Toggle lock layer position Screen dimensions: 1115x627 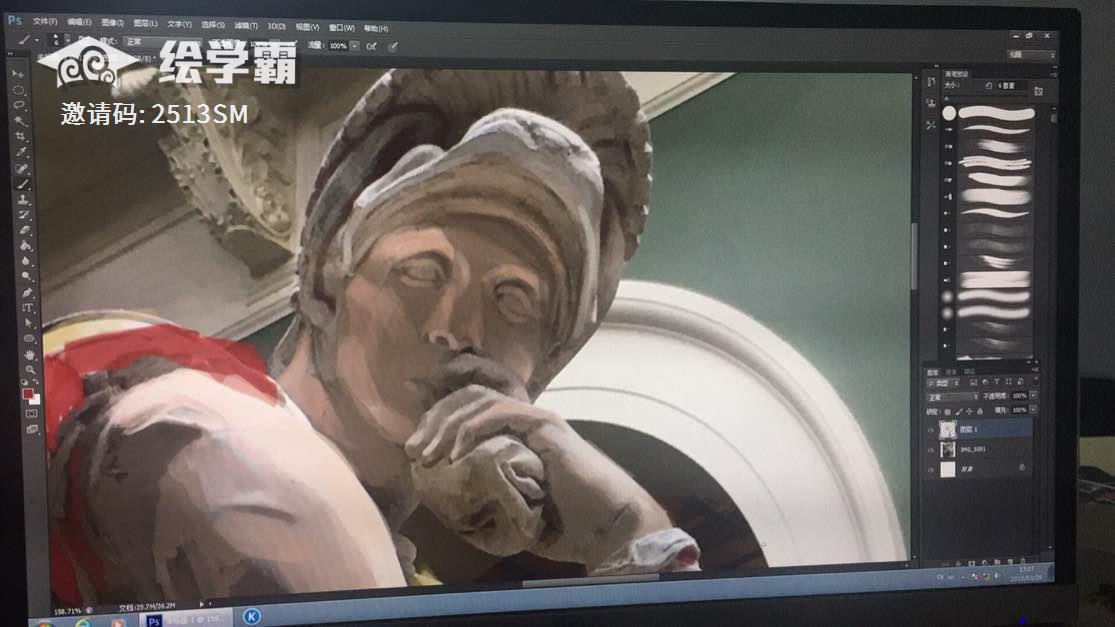coord(969,412)
